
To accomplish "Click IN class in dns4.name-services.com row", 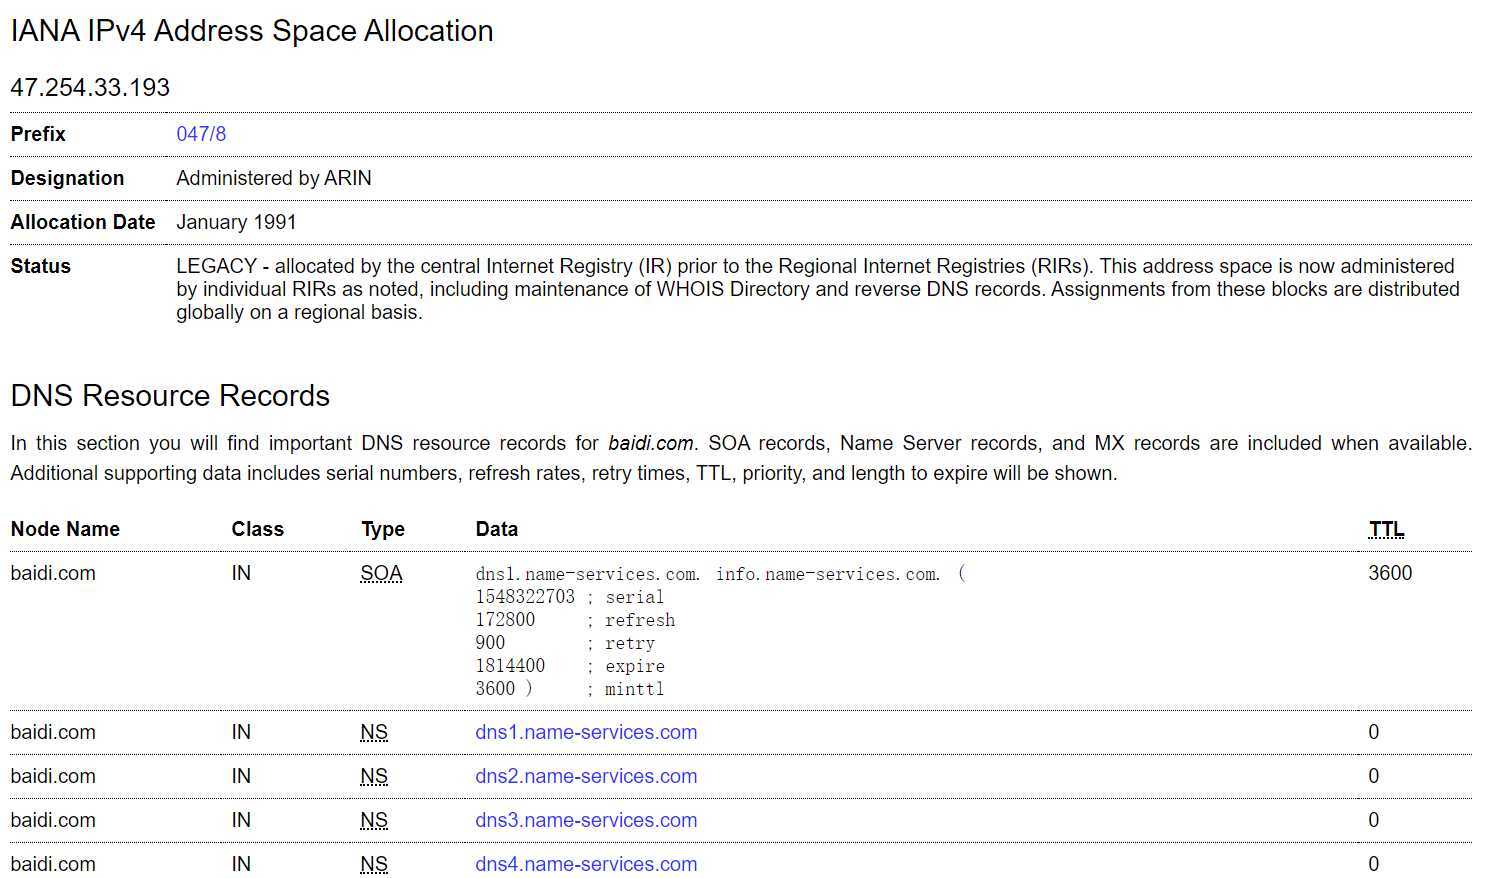I will [241, 864].
